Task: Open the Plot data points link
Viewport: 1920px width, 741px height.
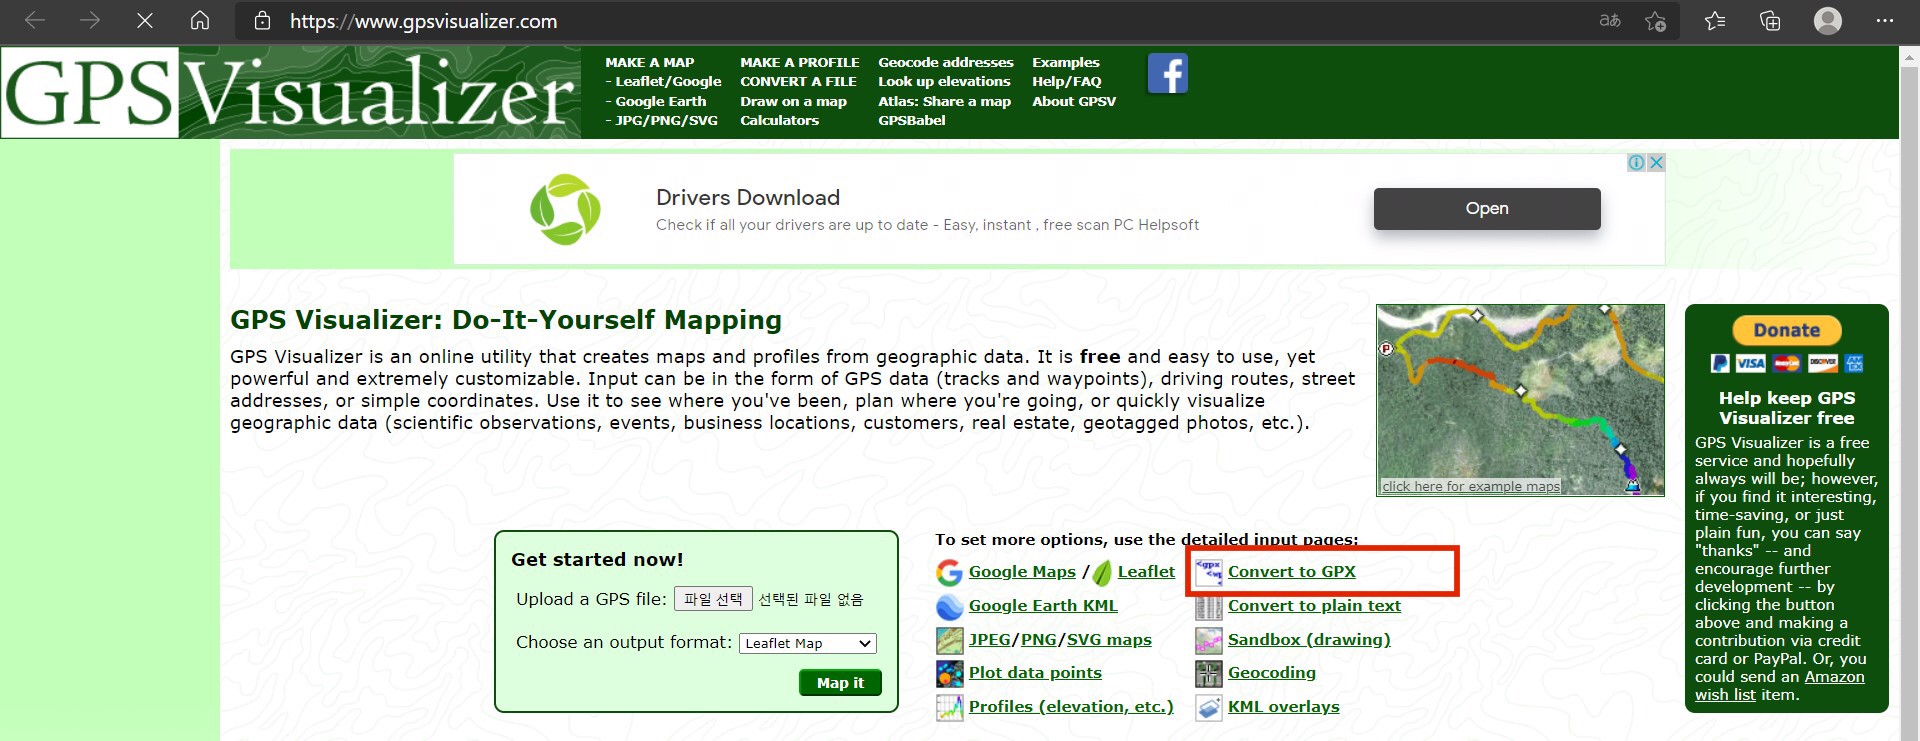Action: pos(1035,673)
